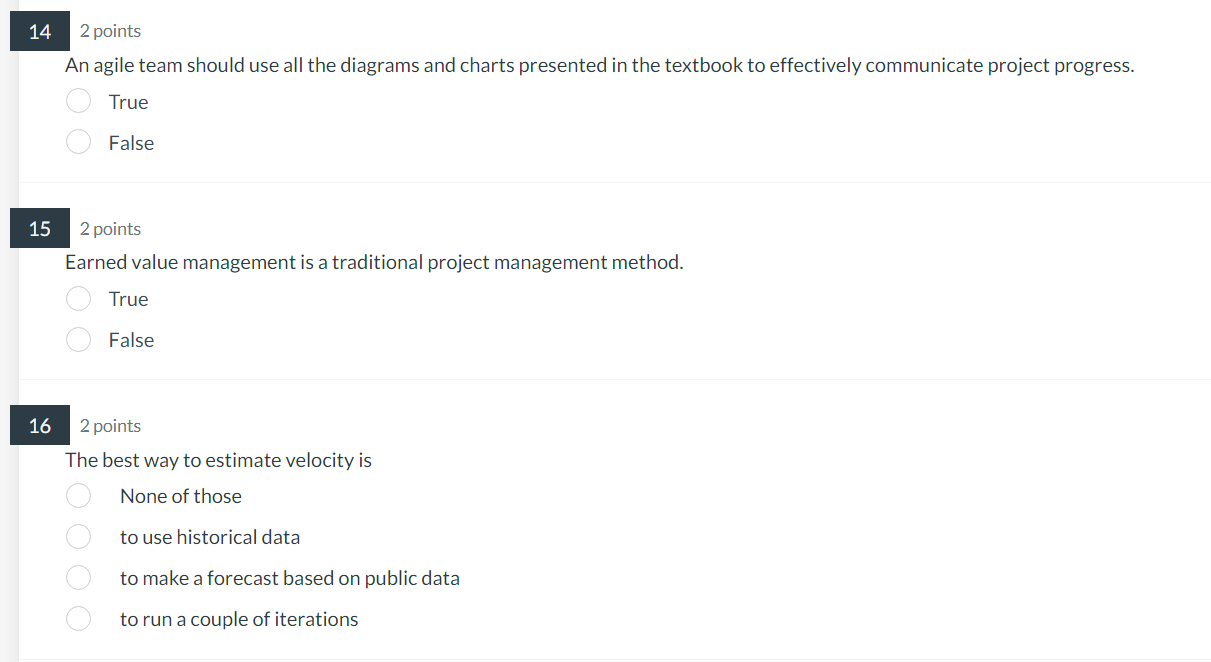
Task: Select False for question 15
Action: click(78, 339)
